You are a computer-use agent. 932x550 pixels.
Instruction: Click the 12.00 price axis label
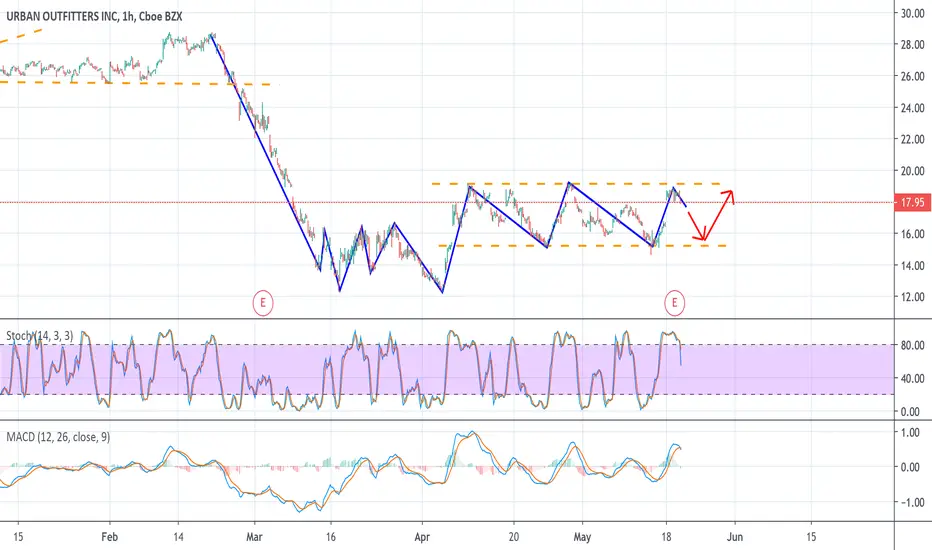pos(912,297)
